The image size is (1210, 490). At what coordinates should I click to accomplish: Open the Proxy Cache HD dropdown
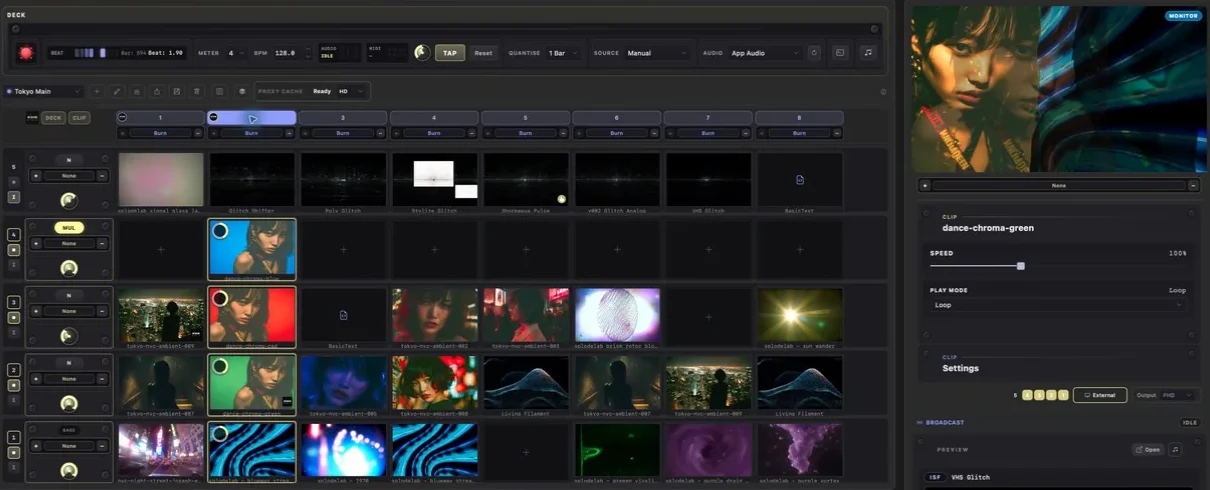(x=352, y=91)
